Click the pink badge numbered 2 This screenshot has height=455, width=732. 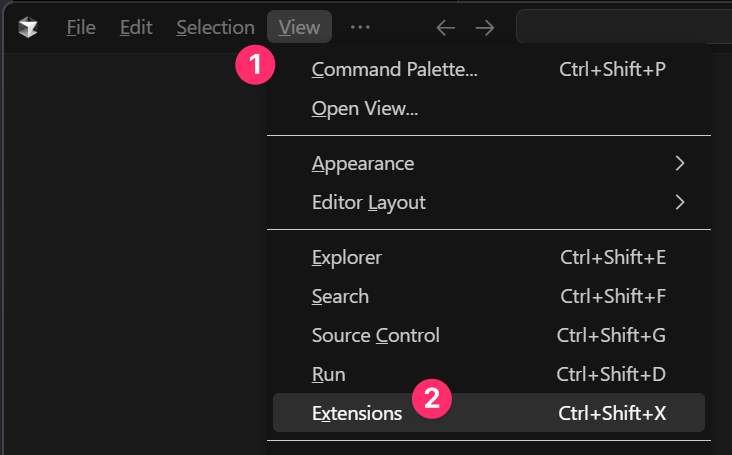click(432, 398)
